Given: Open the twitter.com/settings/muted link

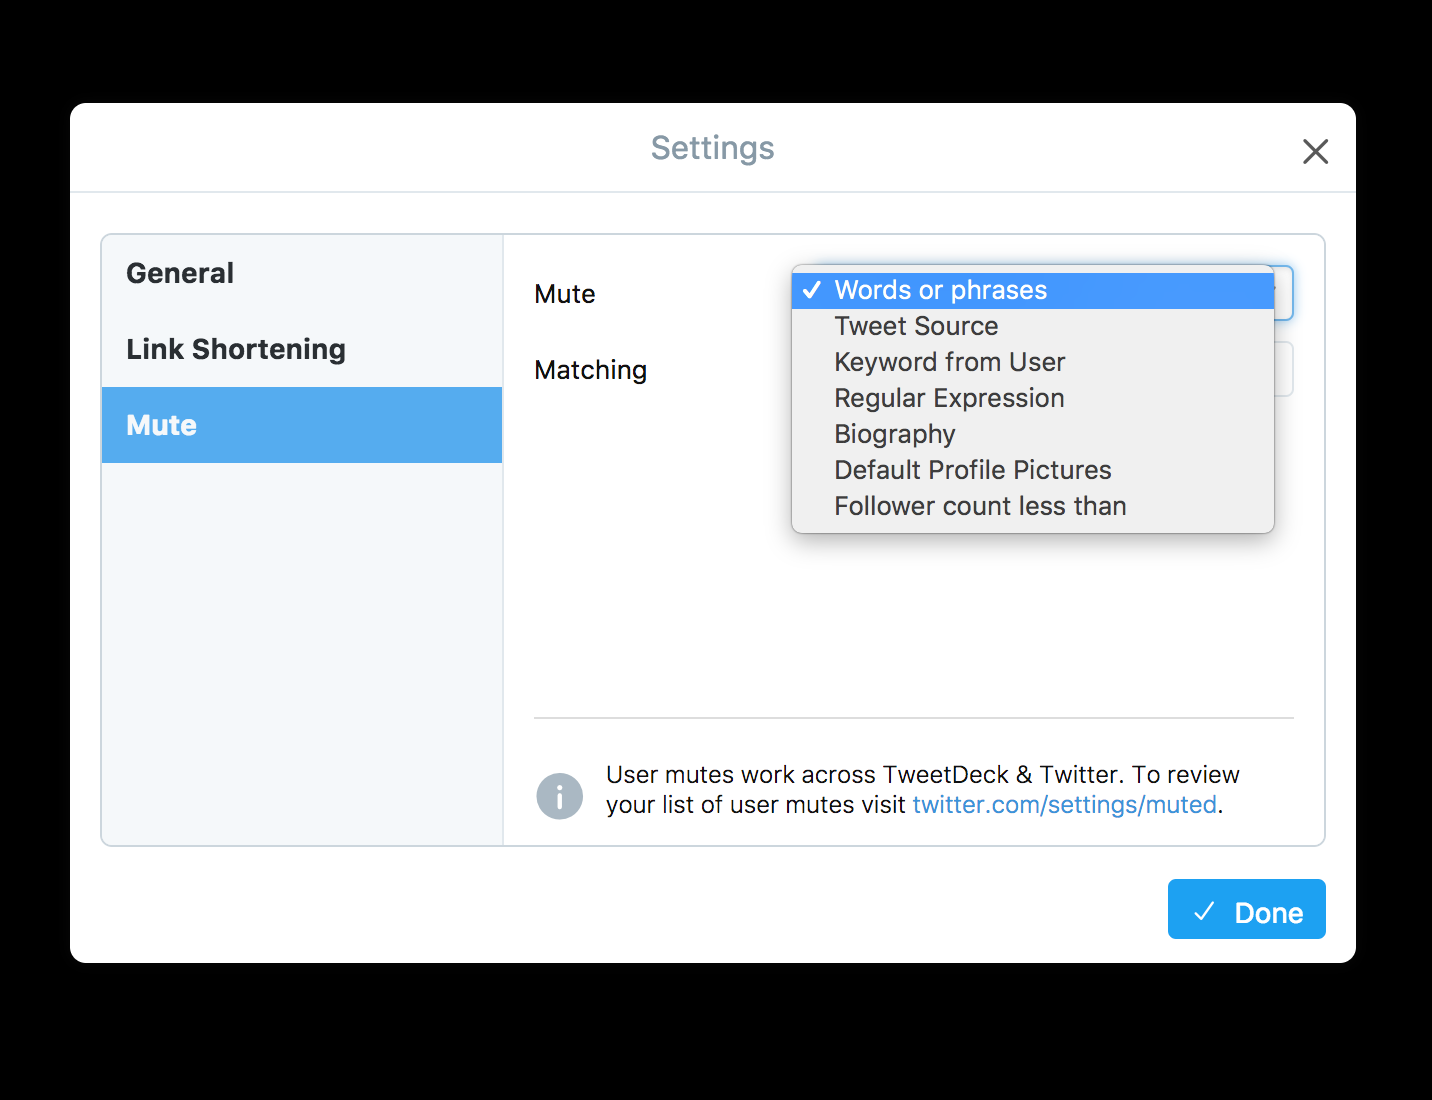Looking at the screenshot, I should [1064, 805].
